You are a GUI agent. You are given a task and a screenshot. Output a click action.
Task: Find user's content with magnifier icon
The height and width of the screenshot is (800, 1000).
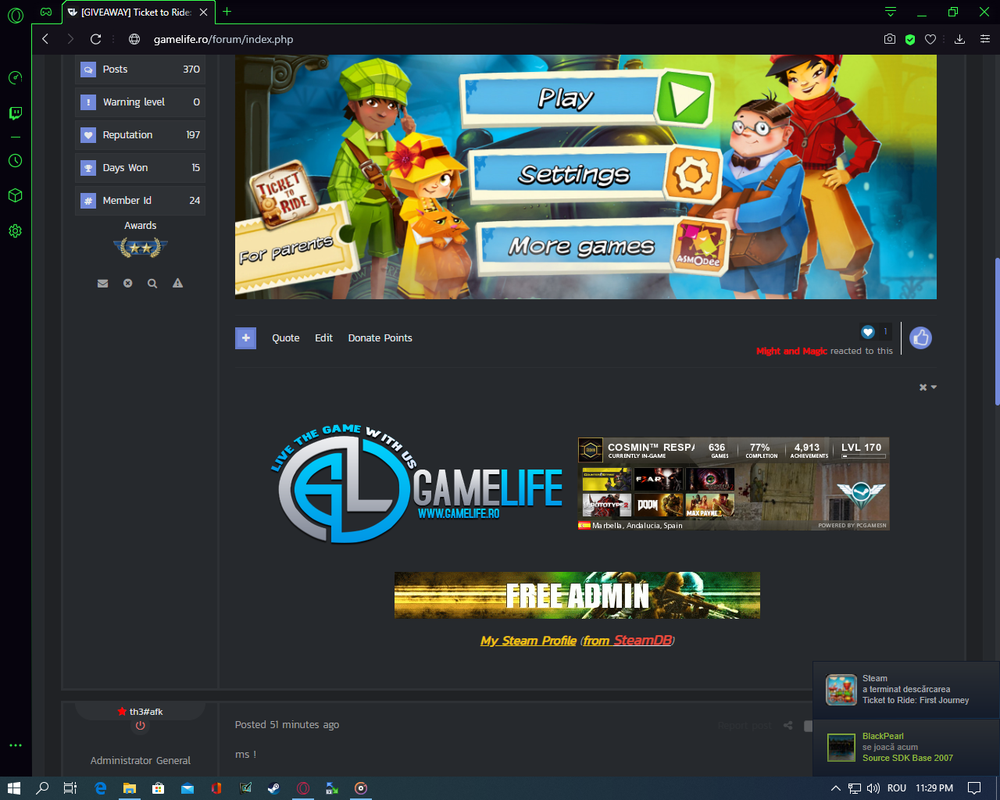point(152,283)
